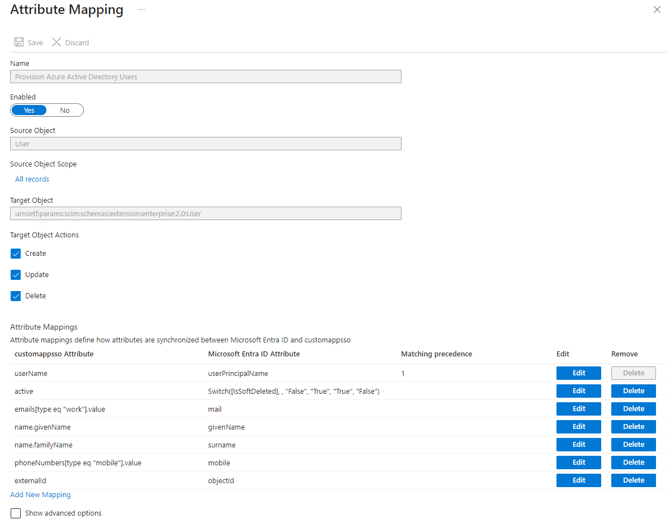Click the Save floppy disk icon

point(19,42)
